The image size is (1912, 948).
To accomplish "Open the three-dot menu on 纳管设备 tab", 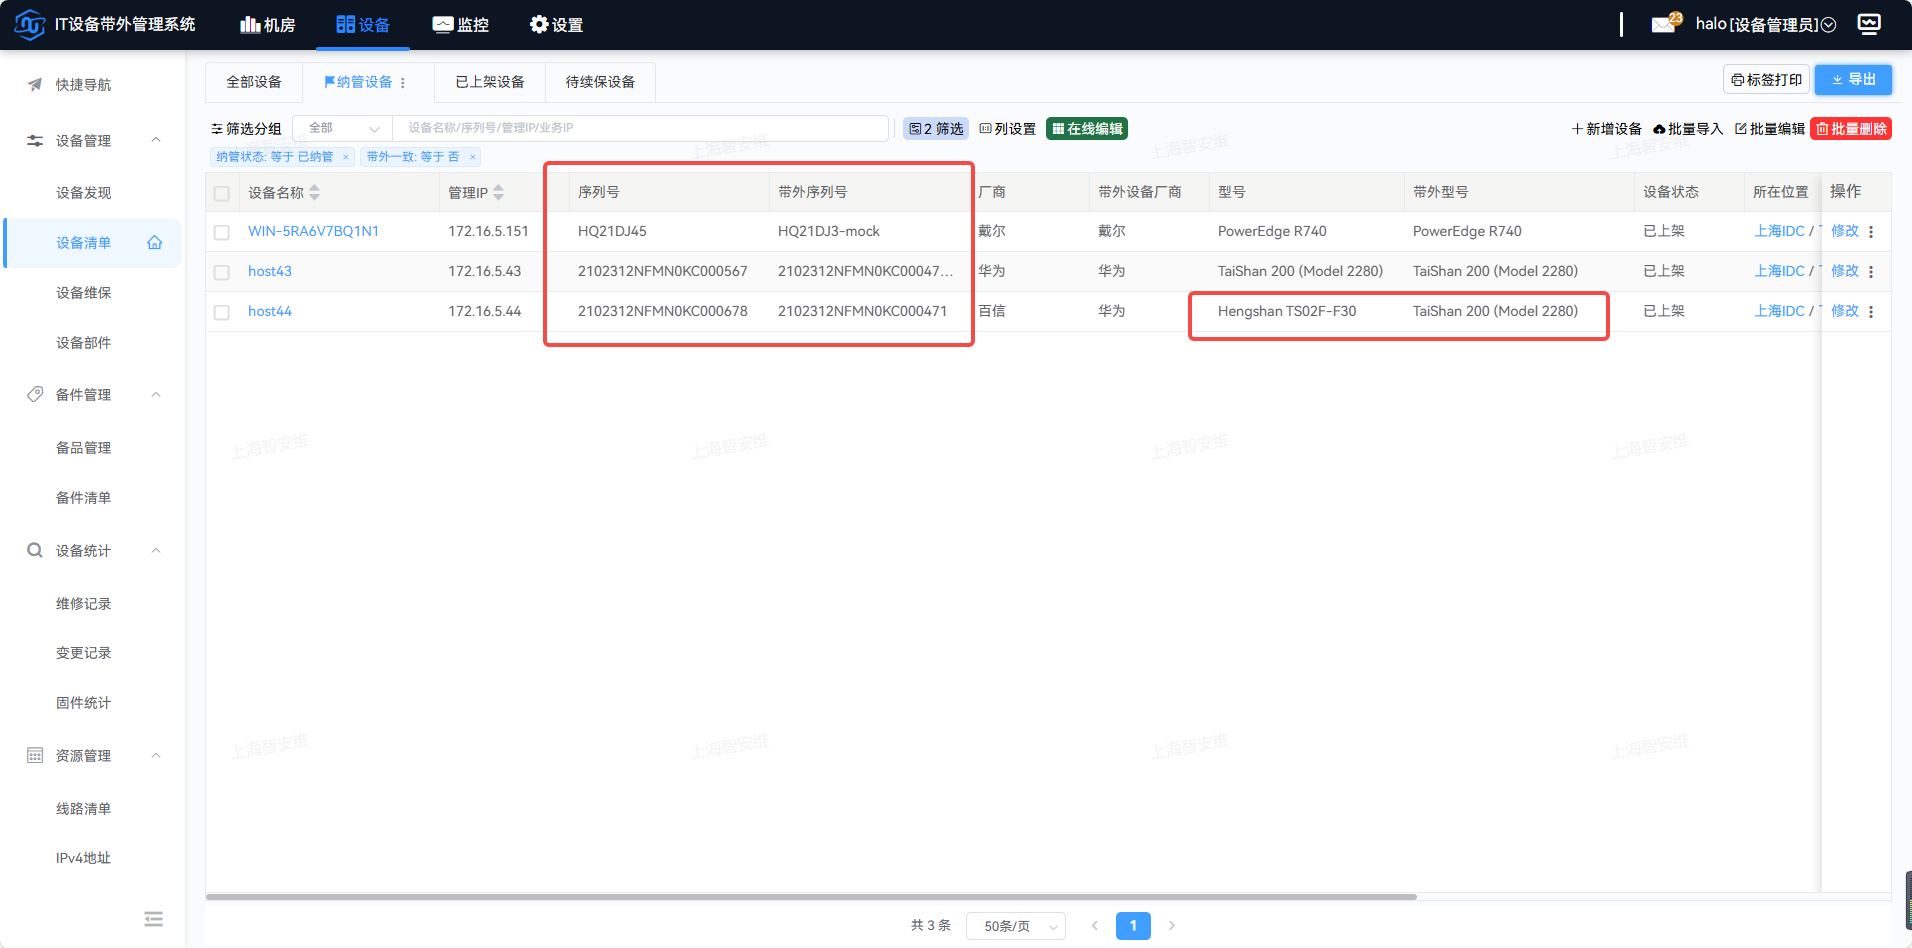I will point(403,82).
